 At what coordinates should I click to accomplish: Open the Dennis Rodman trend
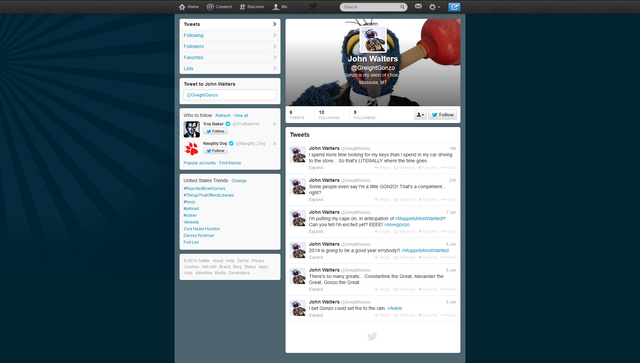click(x=199, y=235)
